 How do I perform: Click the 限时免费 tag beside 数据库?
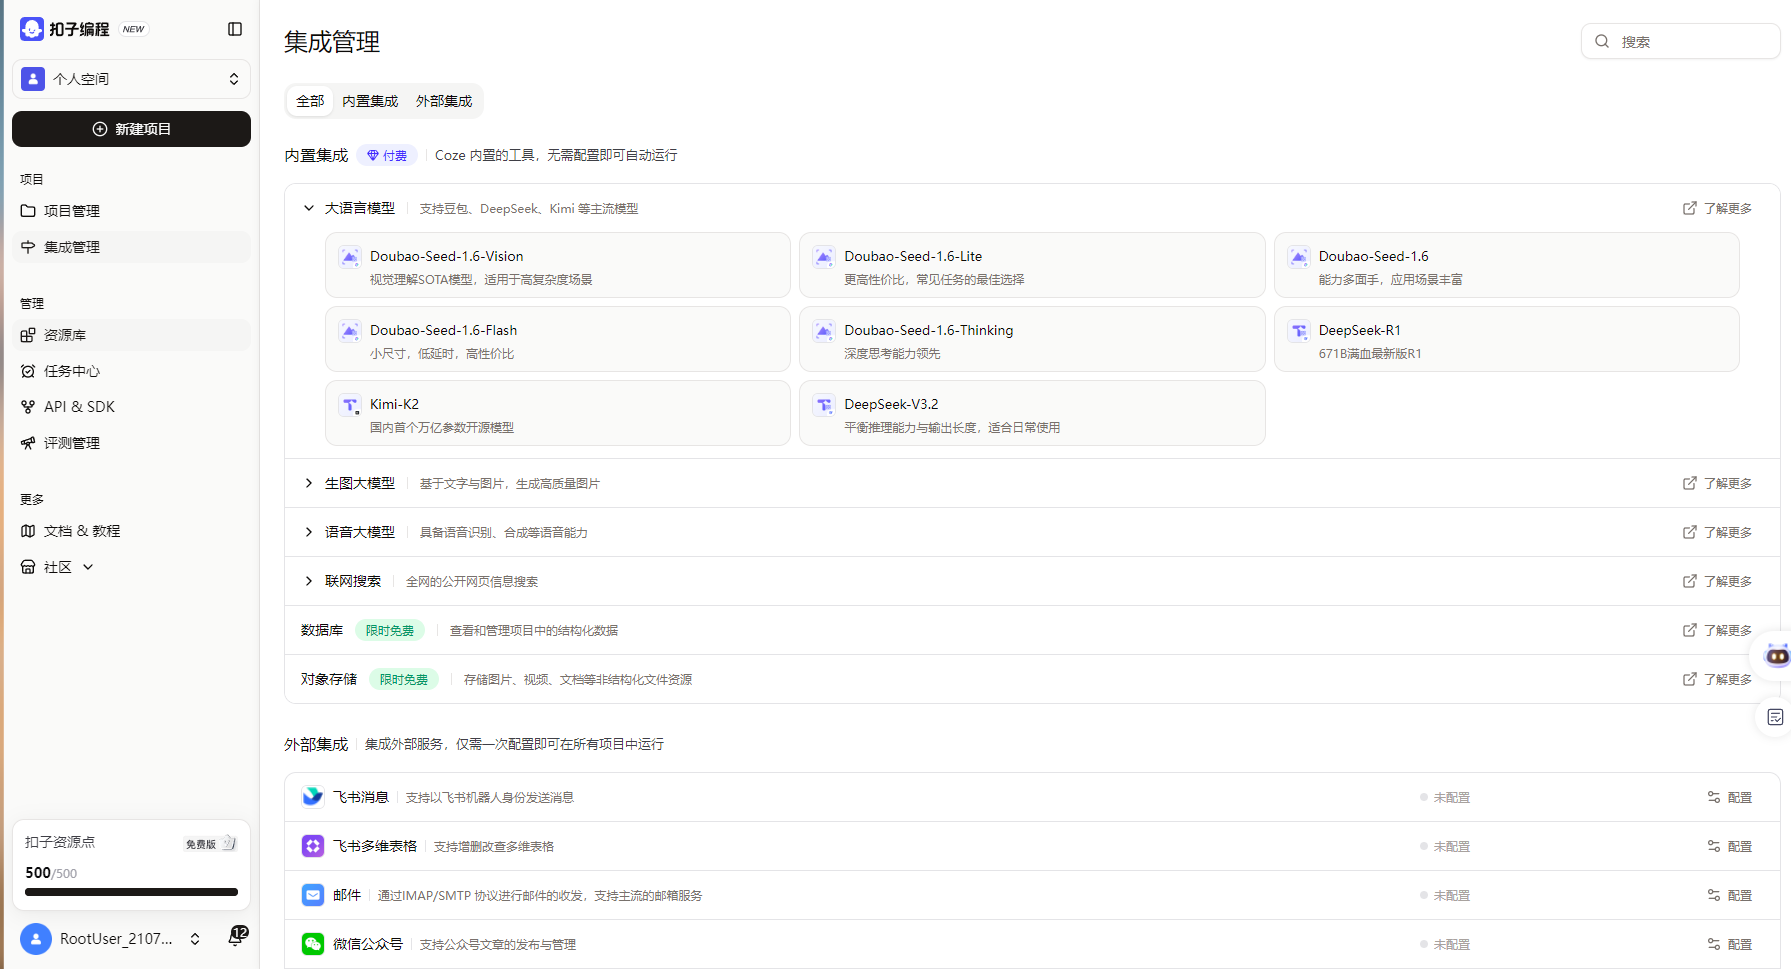tap(390, 631)
